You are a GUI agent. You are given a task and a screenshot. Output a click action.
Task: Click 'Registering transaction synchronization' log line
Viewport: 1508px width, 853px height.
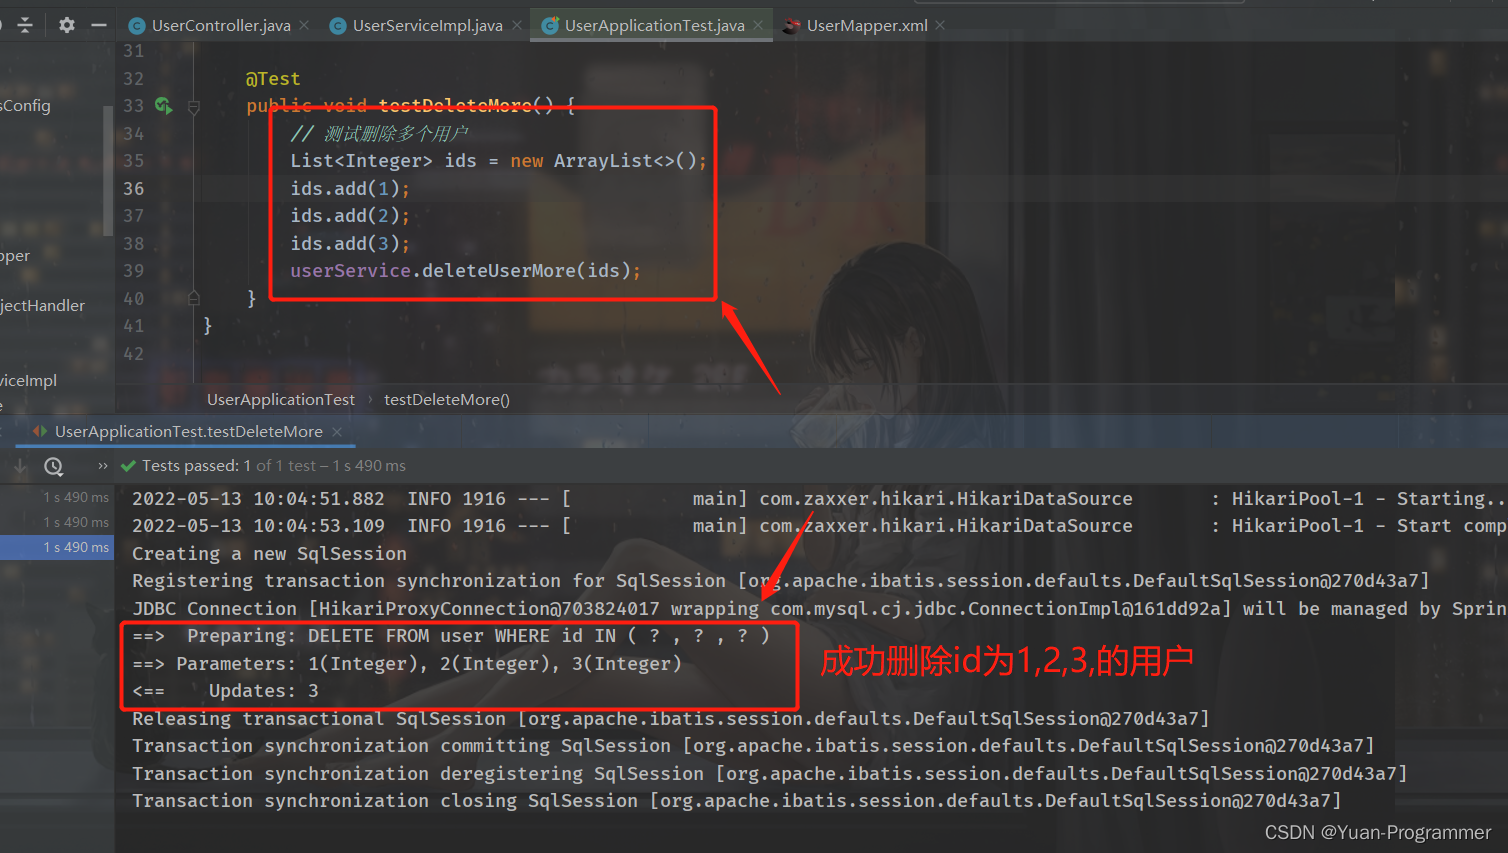(780, 581)
